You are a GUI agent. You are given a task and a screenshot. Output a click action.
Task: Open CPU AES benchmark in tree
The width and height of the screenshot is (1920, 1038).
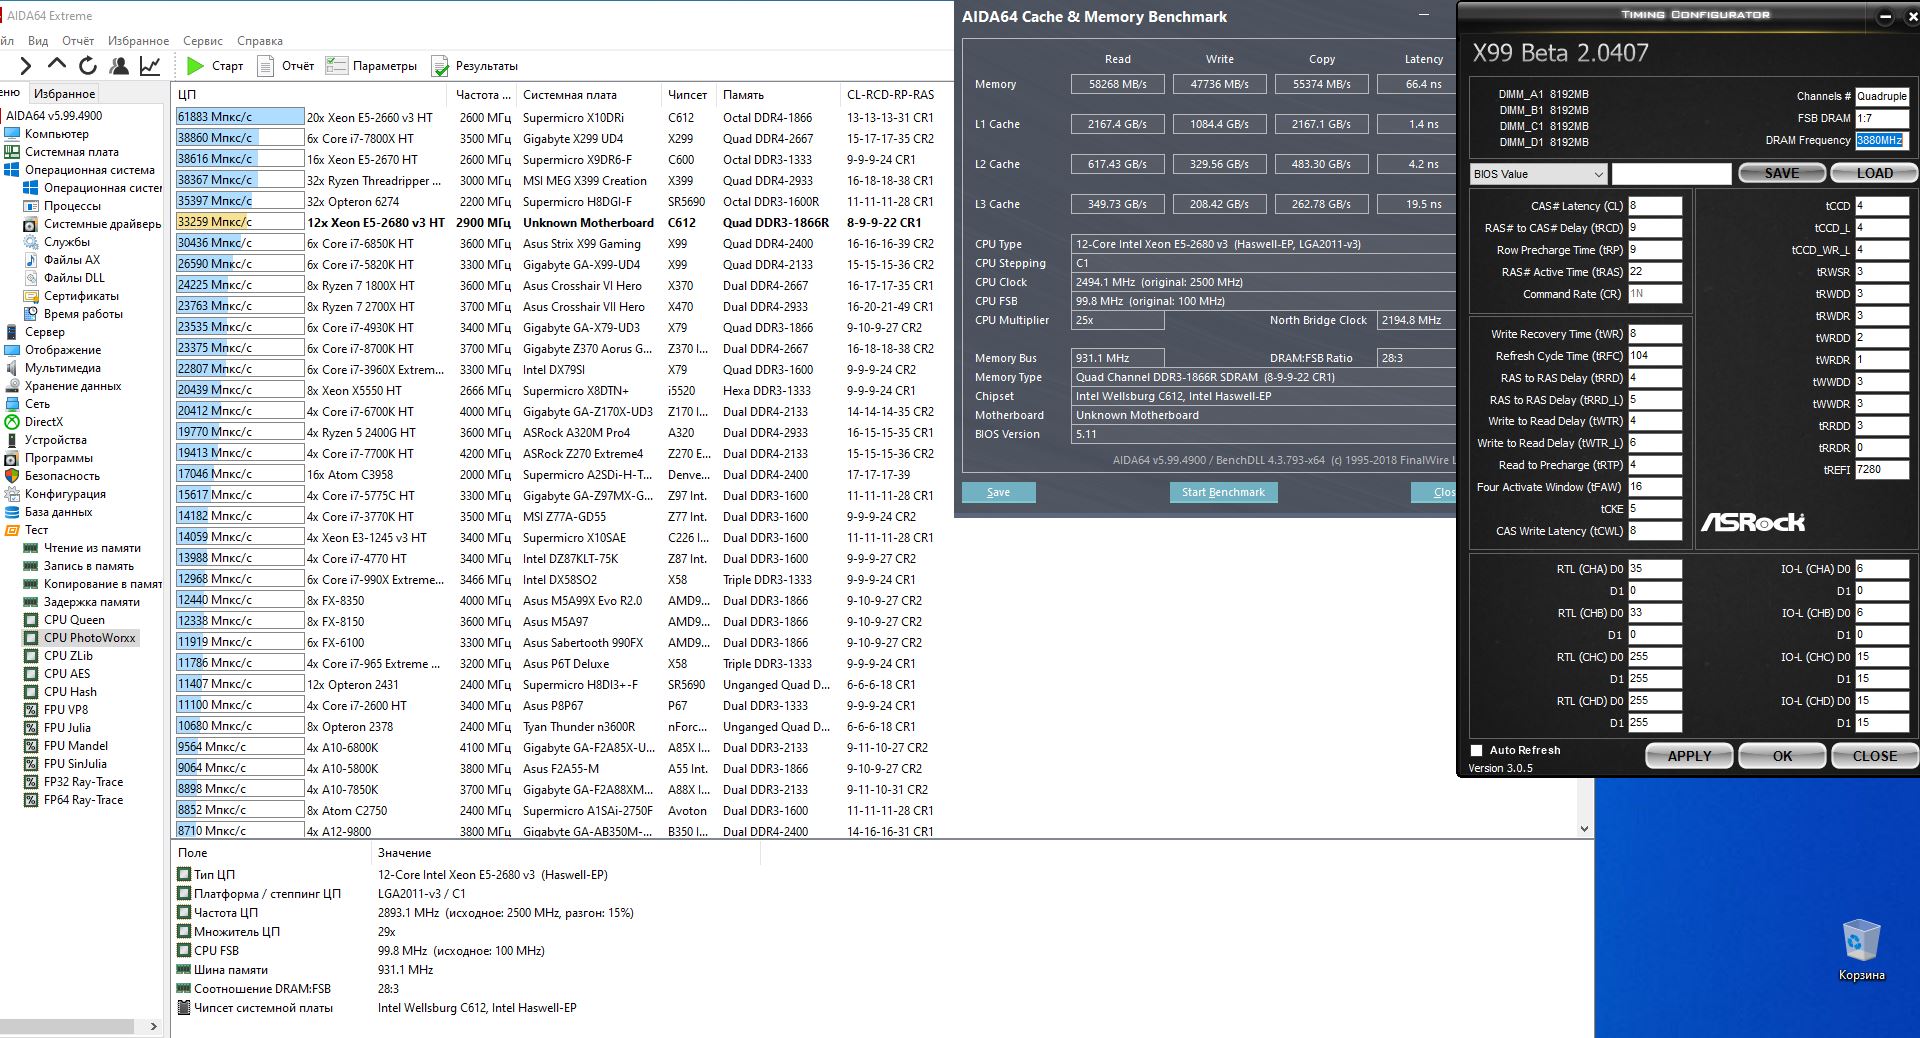coord(67,674)
